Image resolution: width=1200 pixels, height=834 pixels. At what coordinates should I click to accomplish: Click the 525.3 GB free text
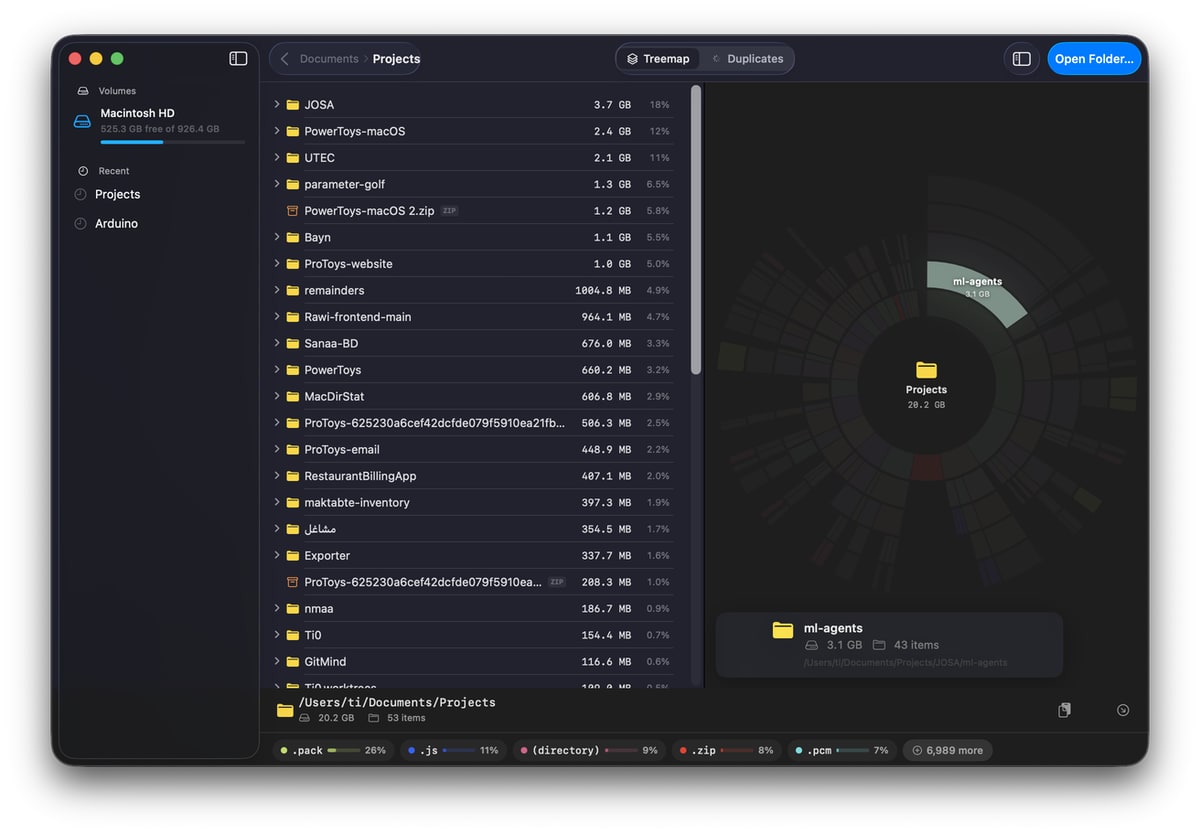160,129
